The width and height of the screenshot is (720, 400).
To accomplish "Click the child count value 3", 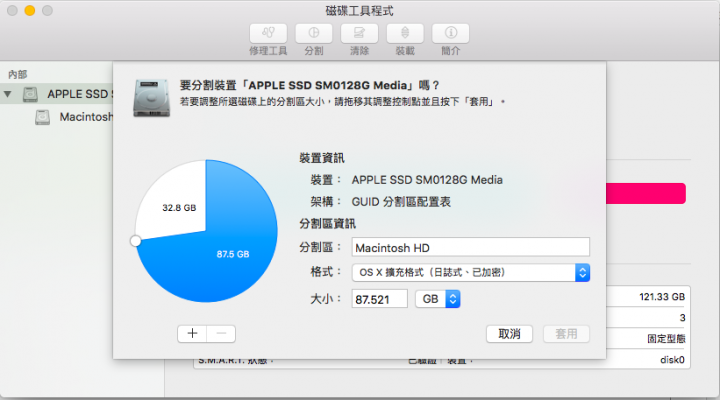I will click(682, 318).
